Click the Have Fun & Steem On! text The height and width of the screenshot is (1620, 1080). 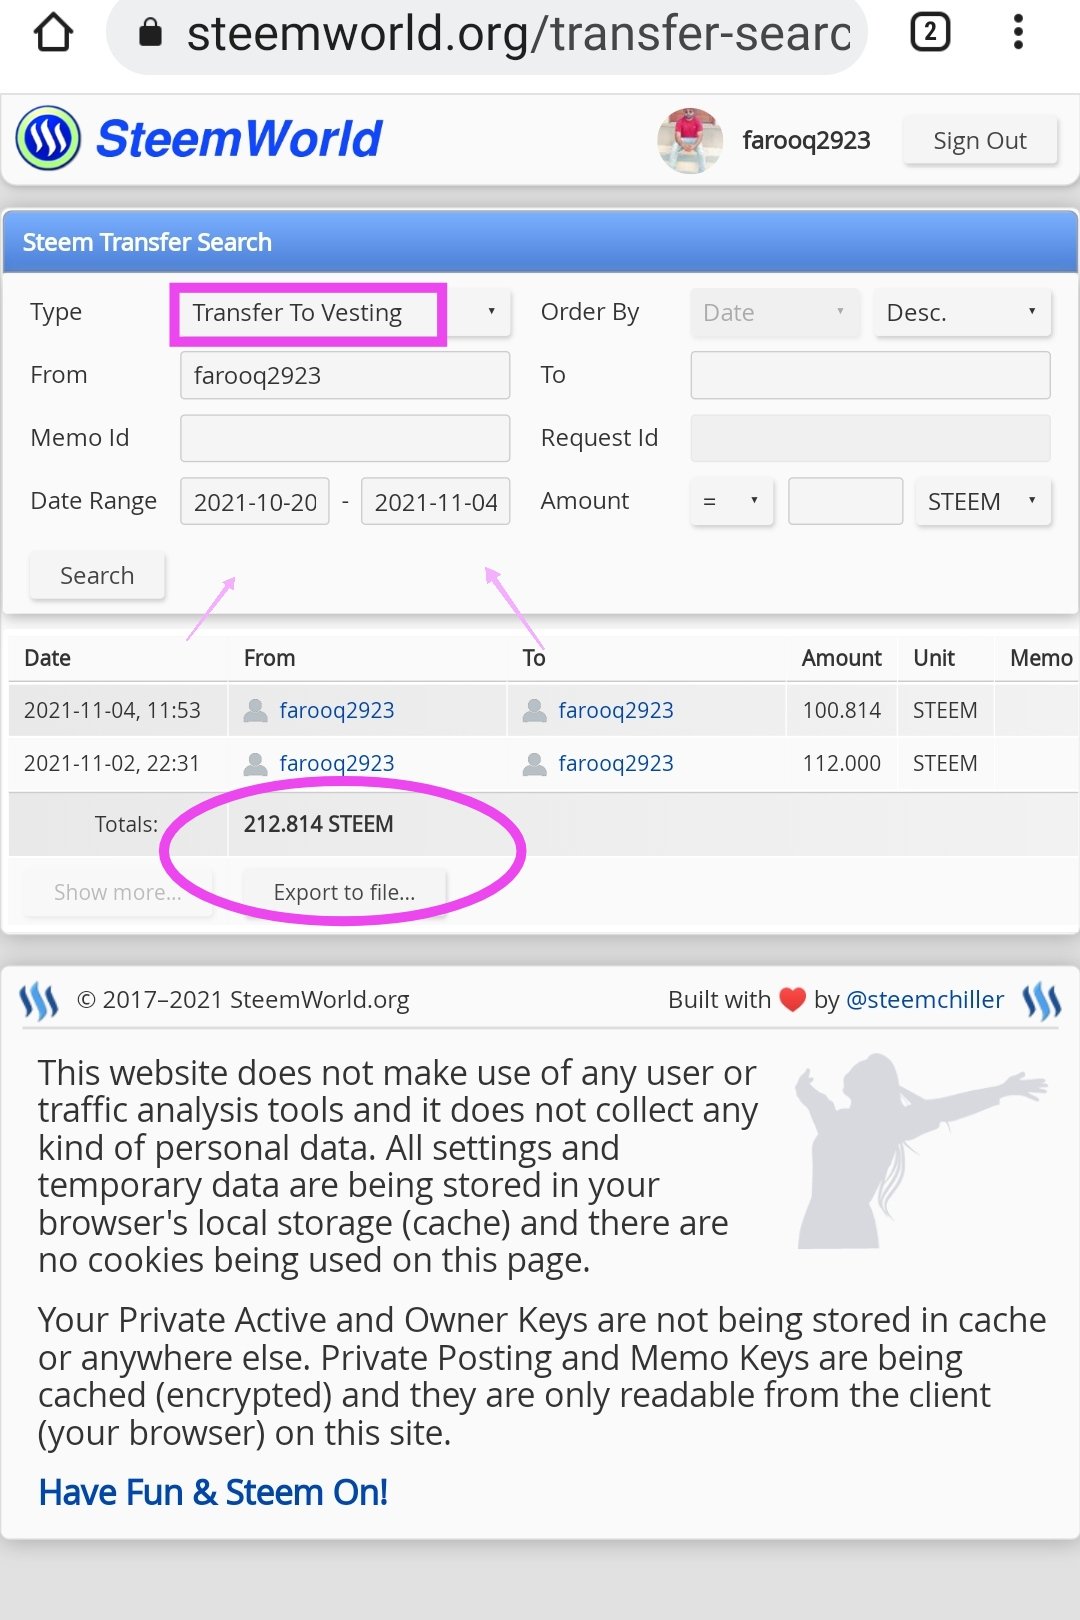pyautogui.click(x=213, y=1492)
